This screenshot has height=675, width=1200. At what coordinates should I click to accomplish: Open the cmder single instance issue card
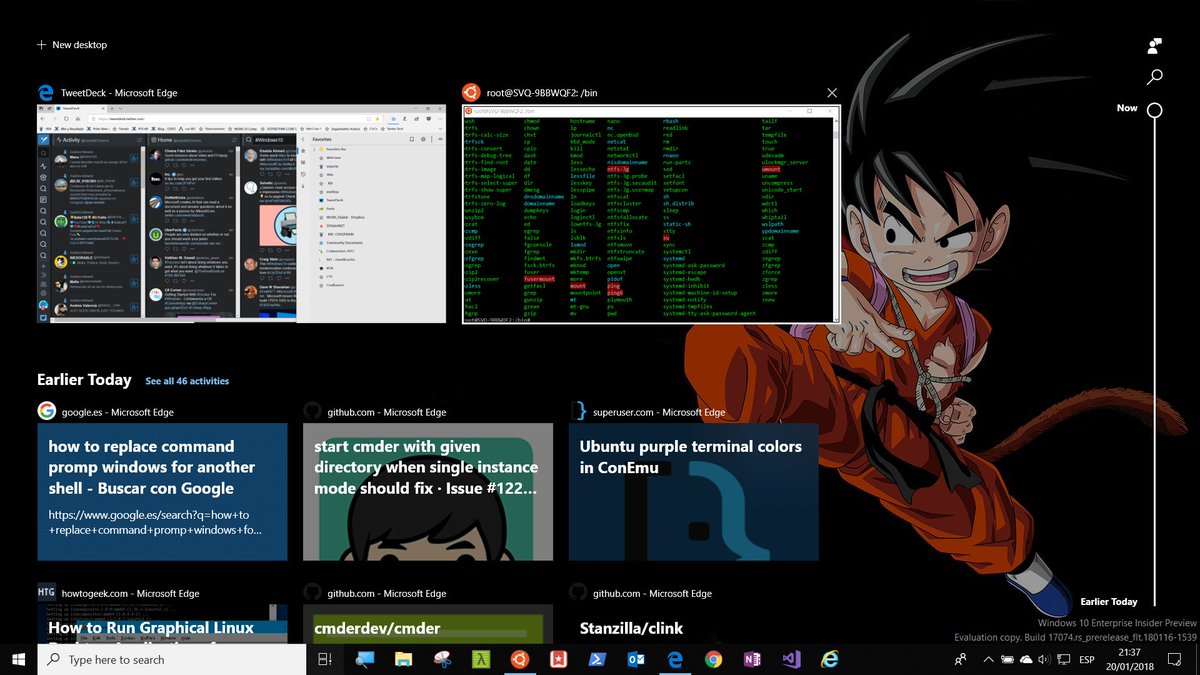click(428, 491)
